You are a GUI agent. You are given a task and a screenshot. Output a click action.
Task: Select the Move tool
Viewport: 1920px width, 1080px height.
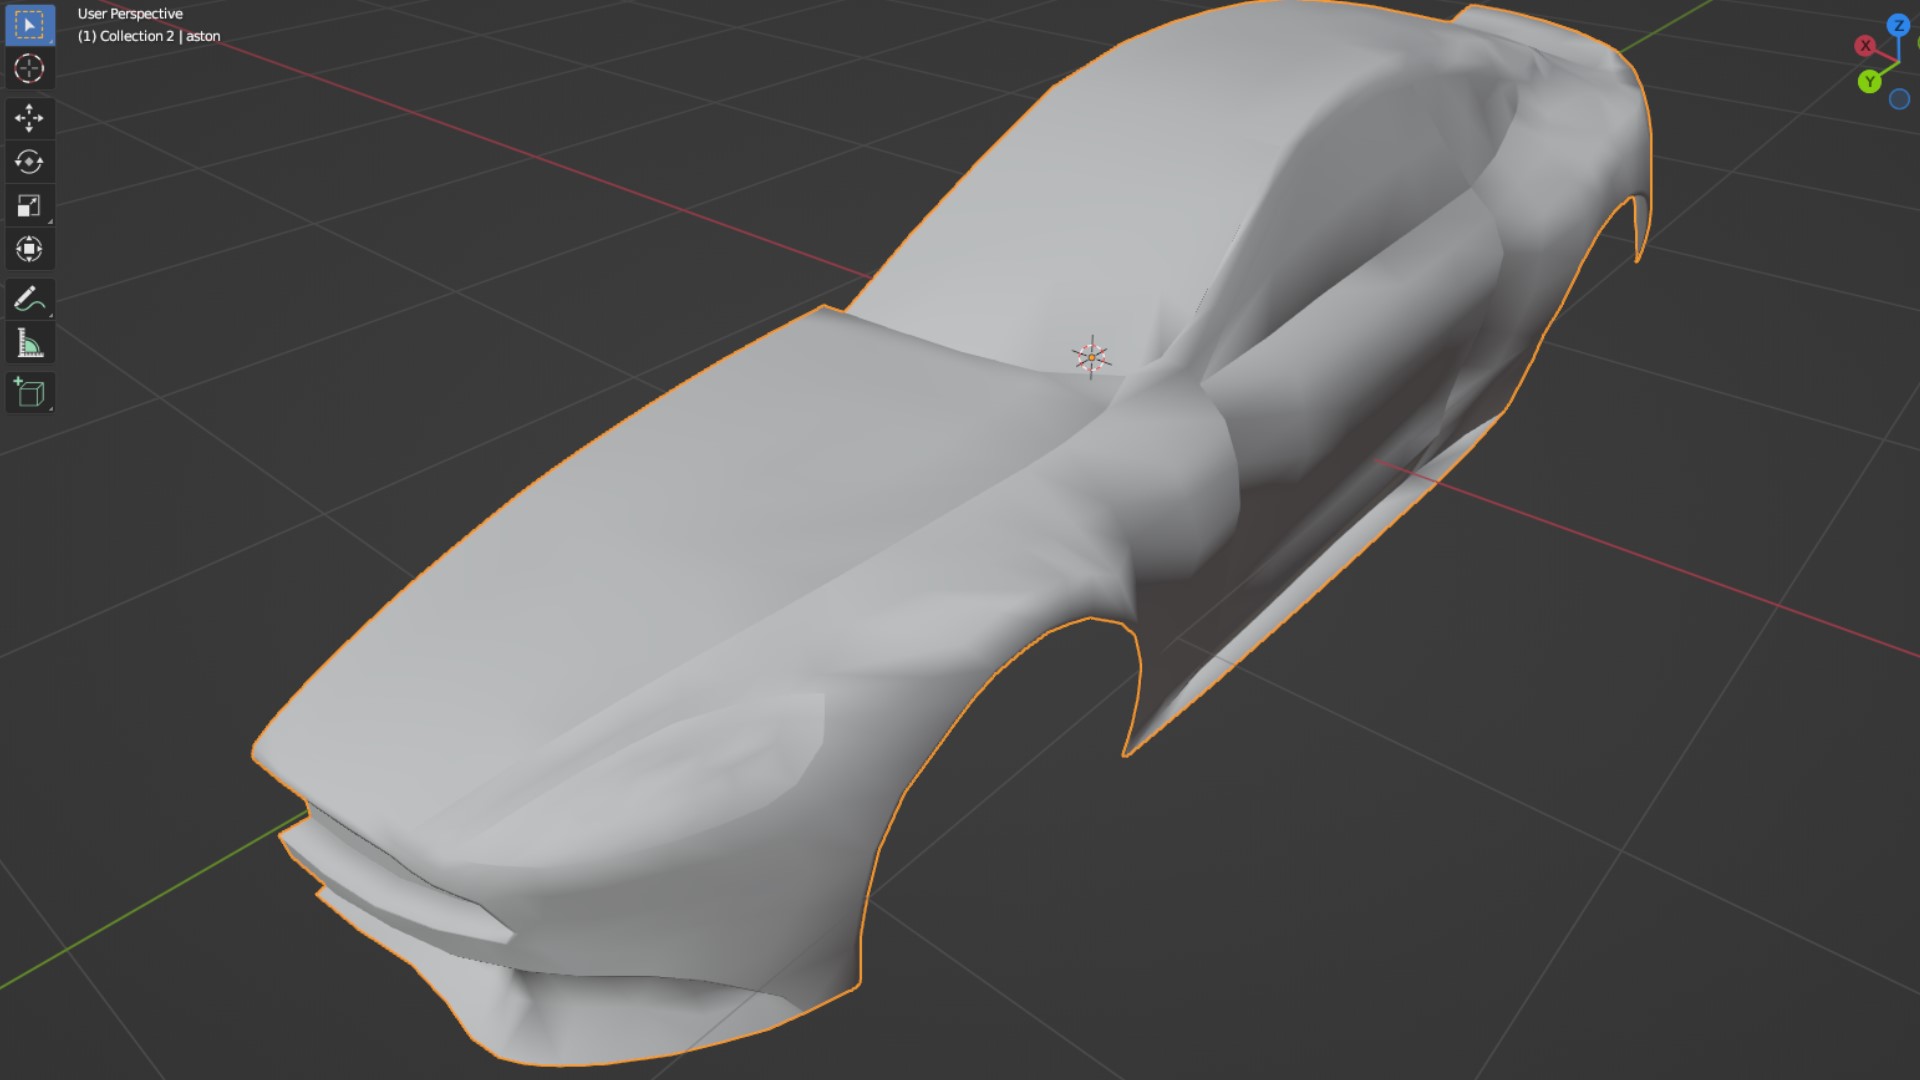(29, 118)
